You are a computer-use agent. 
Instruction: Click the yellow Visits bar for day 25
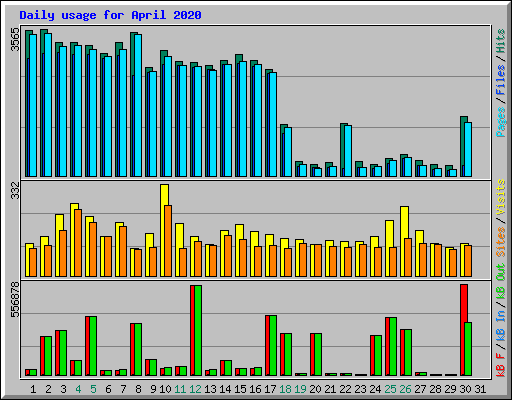click(388, 248)
